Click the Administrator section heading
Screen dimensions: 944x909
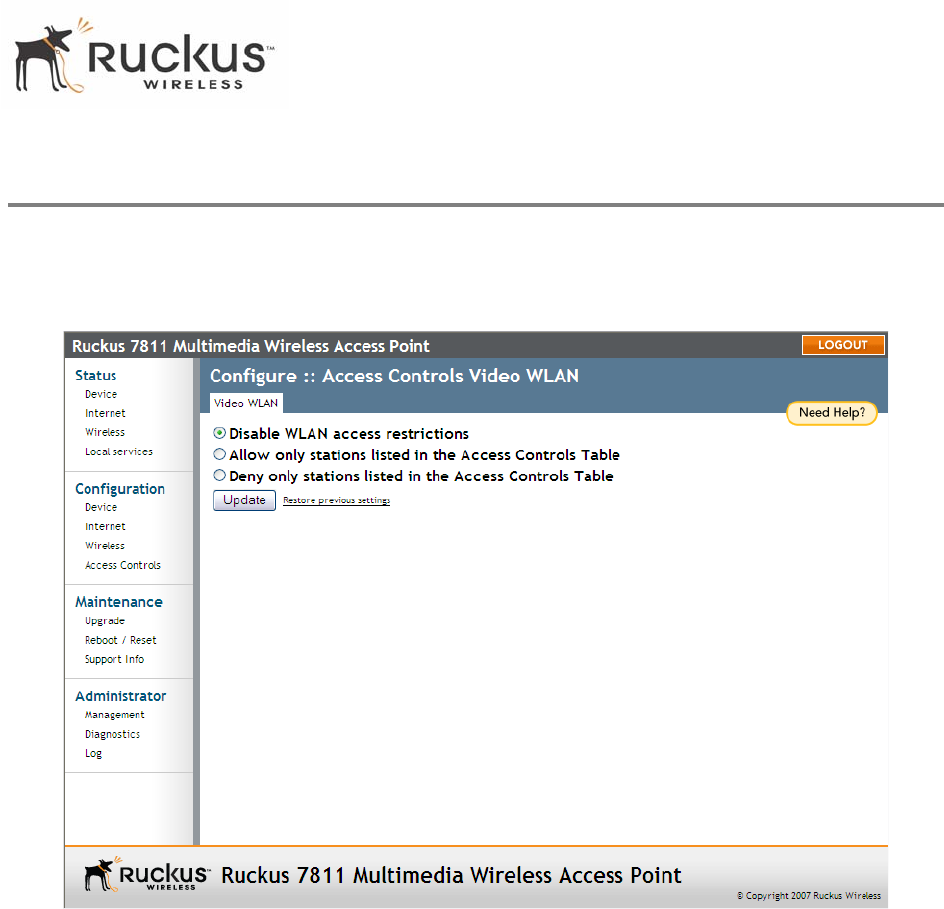pos(120,696)
